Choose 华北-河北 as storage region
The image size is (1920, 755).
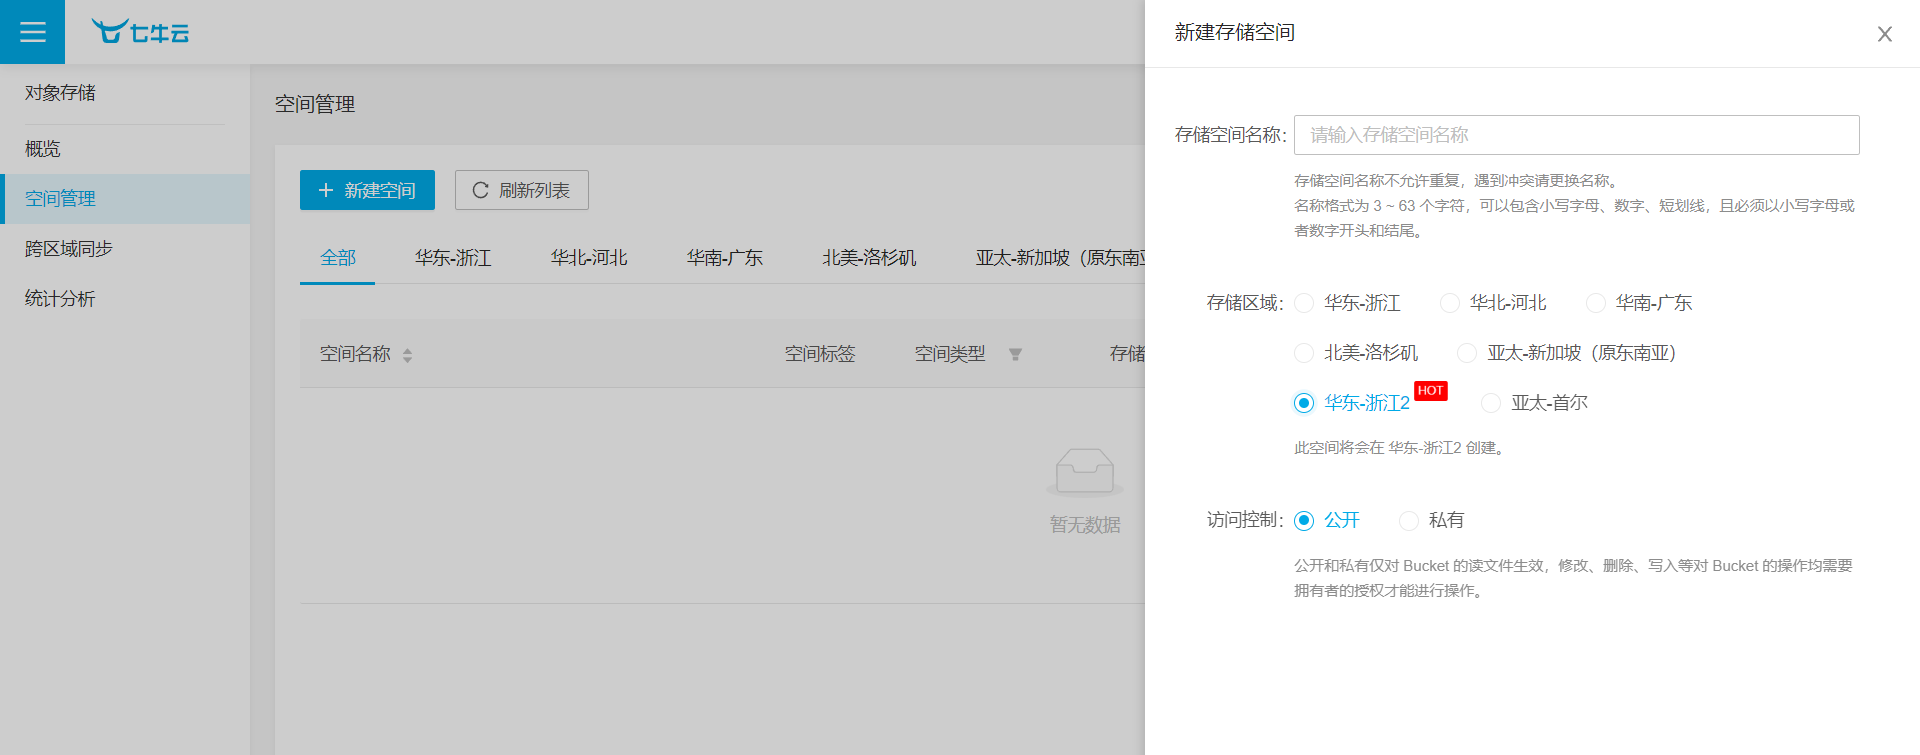[1450, 303]
